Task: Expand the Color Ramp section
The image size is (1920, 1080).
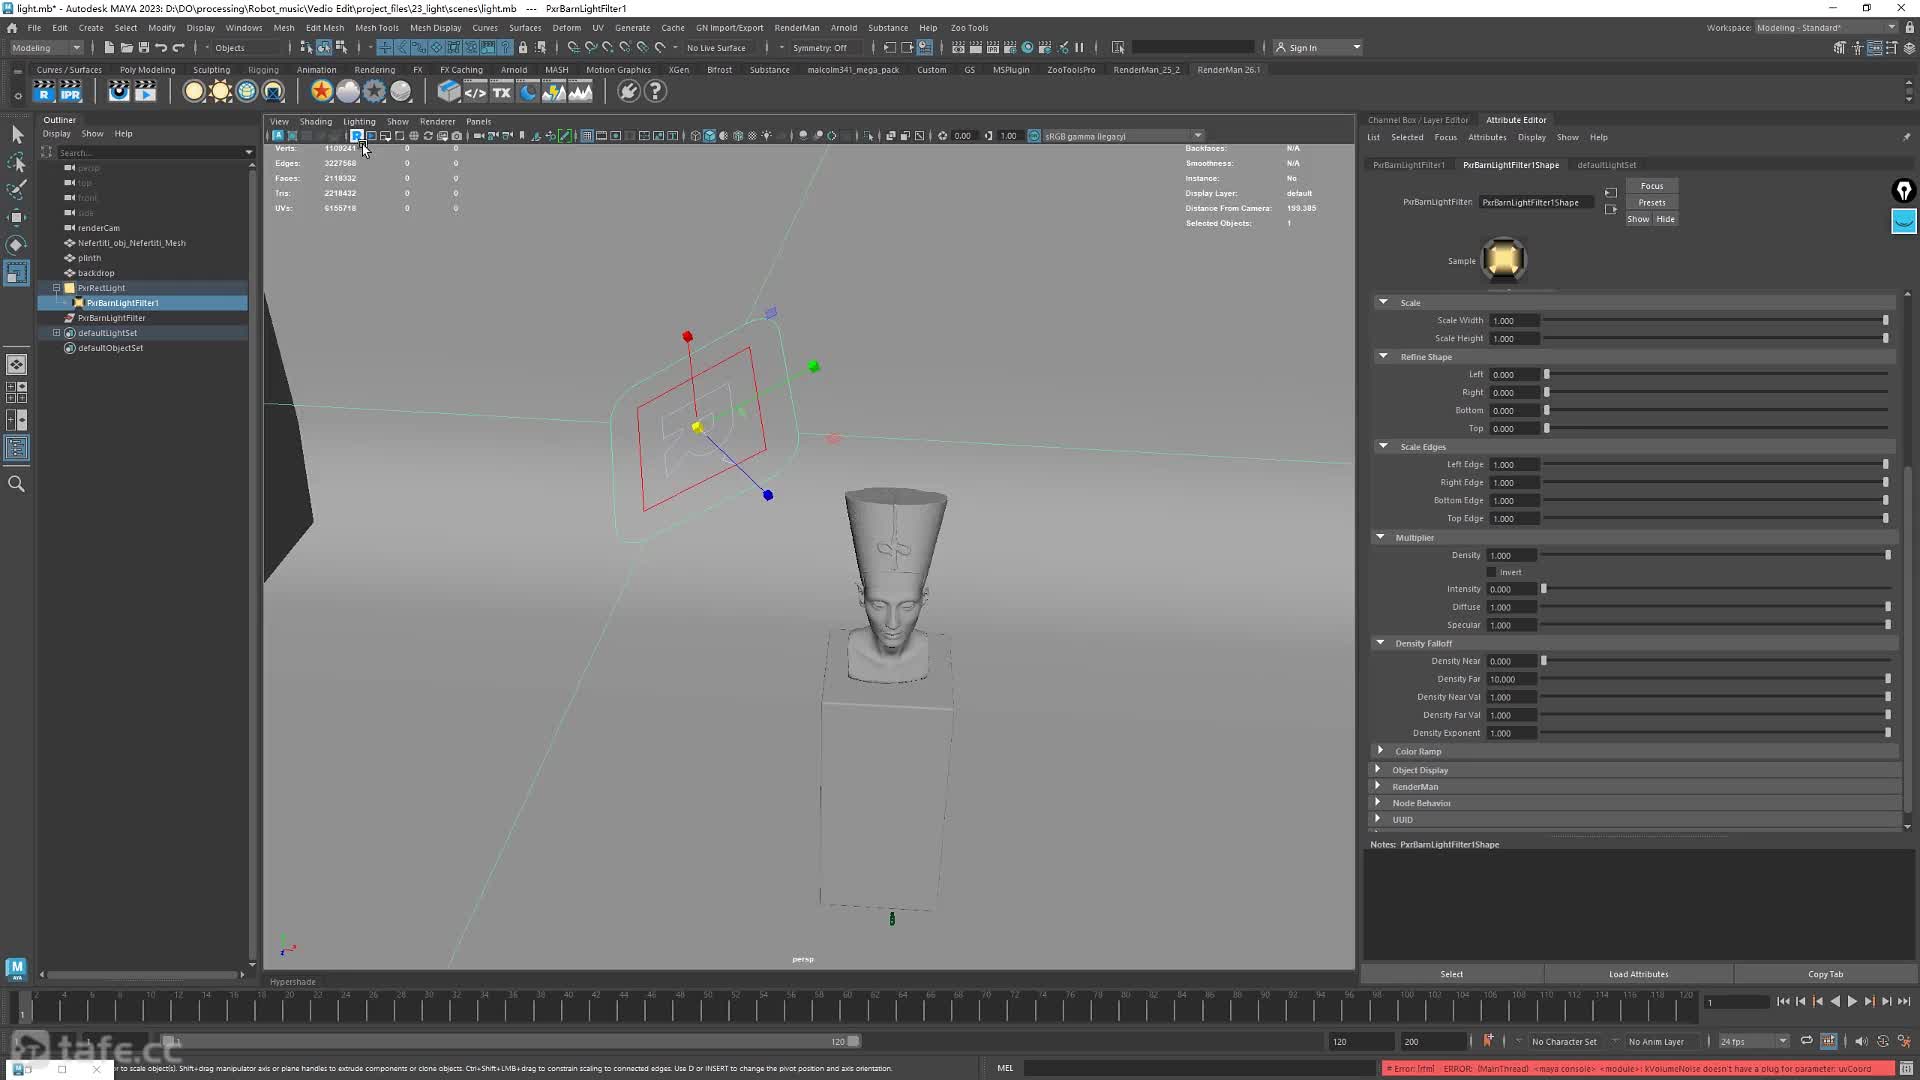Action: coord(1381,751)
